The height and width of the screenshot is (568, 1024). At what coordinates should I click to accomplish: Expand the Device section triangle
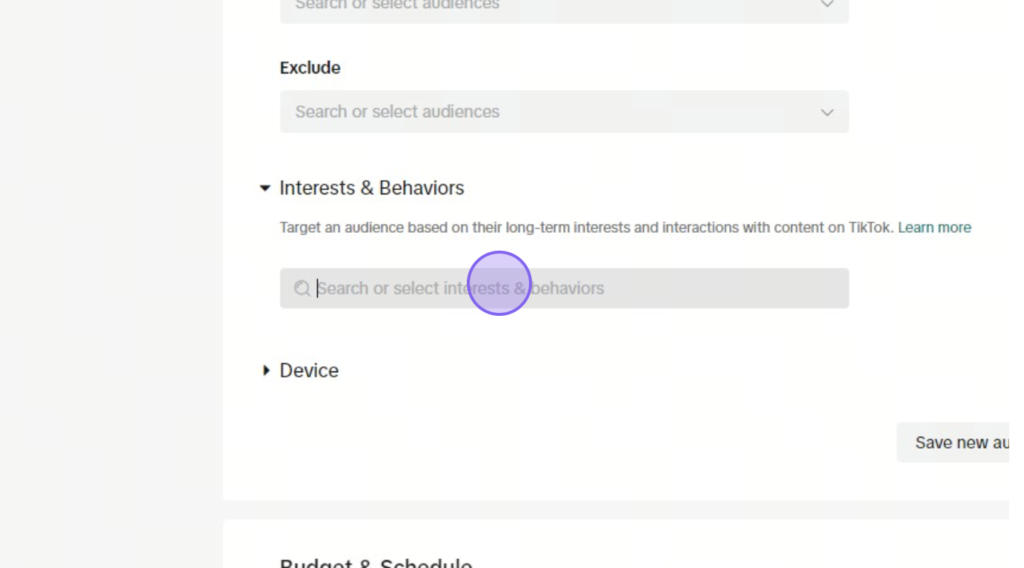click(x=266, y=370)
